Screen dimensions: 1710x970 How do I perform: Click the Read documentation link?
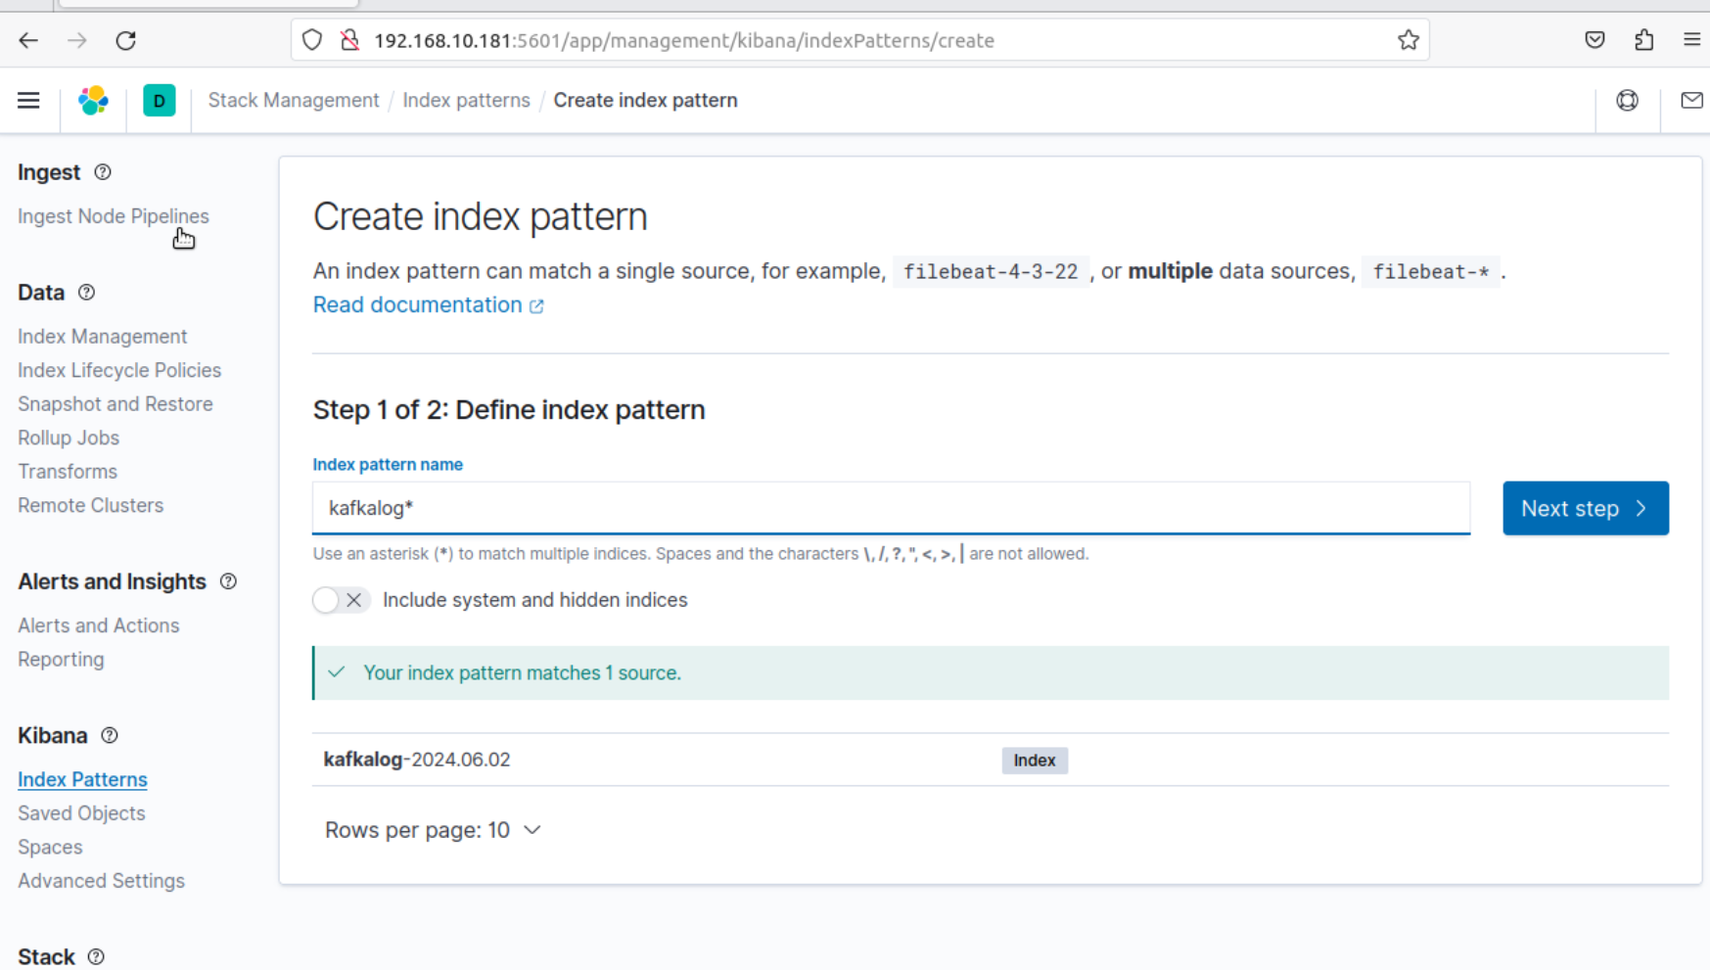[x=417, y=305]
